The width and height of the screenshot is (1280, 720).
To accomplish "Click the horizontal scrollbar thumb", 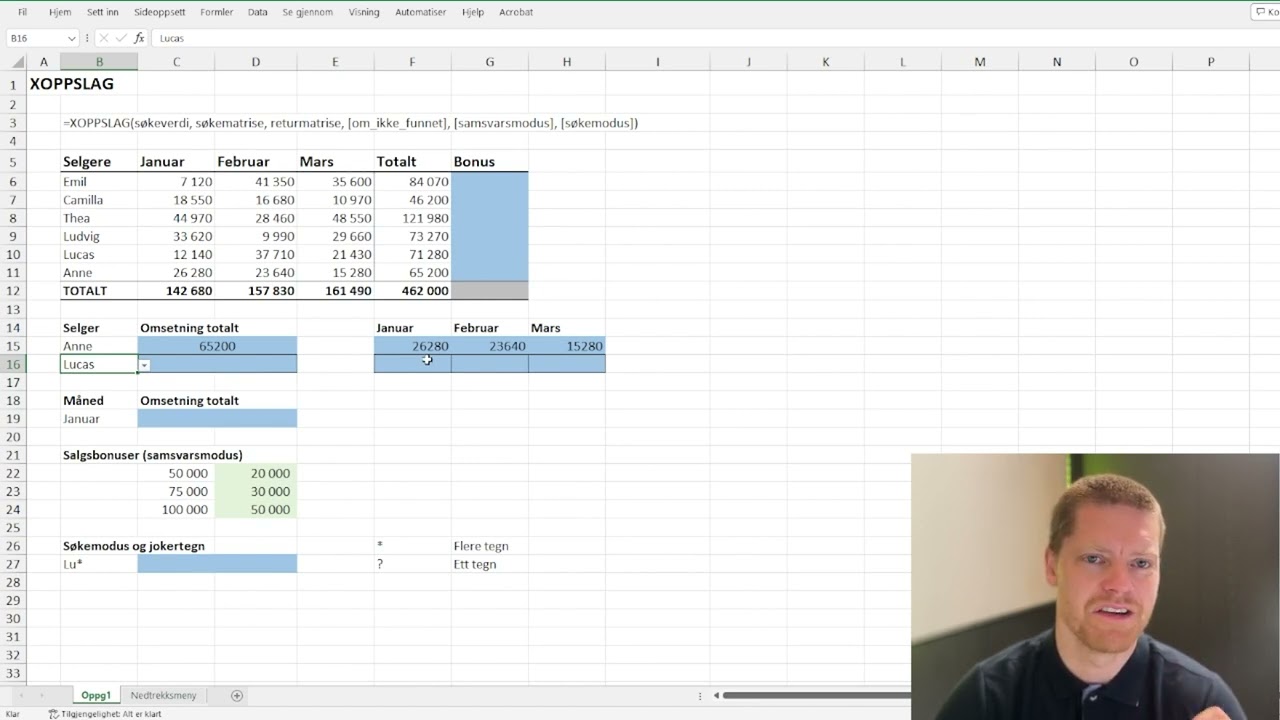I will (x=816, y=695).
